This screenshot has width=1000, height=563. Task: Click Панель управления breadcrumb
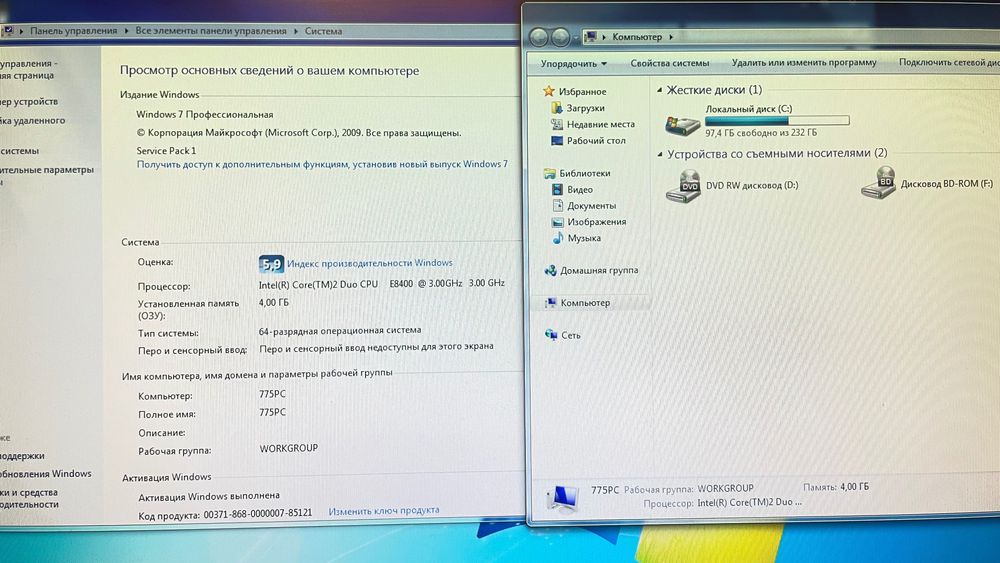tap(73, 31)
